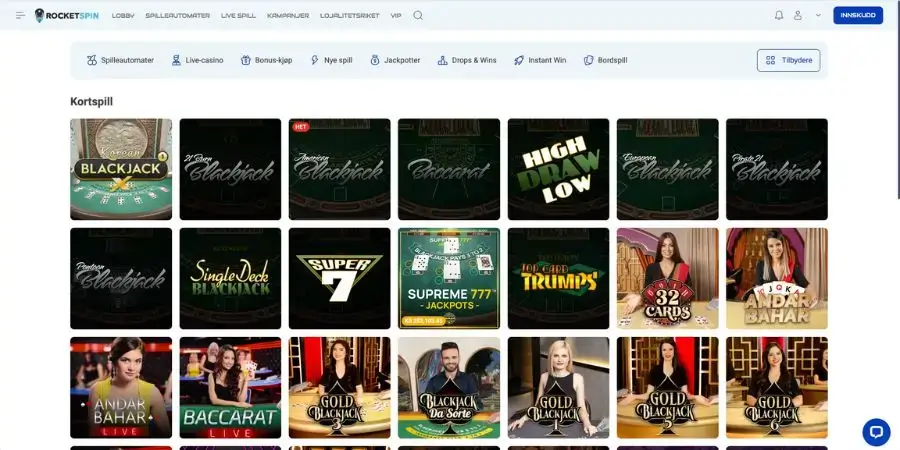This screenshot has width=900, height=450.
Task: Open Gold Blackjack 3 game tile
Action: click(340, 387)
